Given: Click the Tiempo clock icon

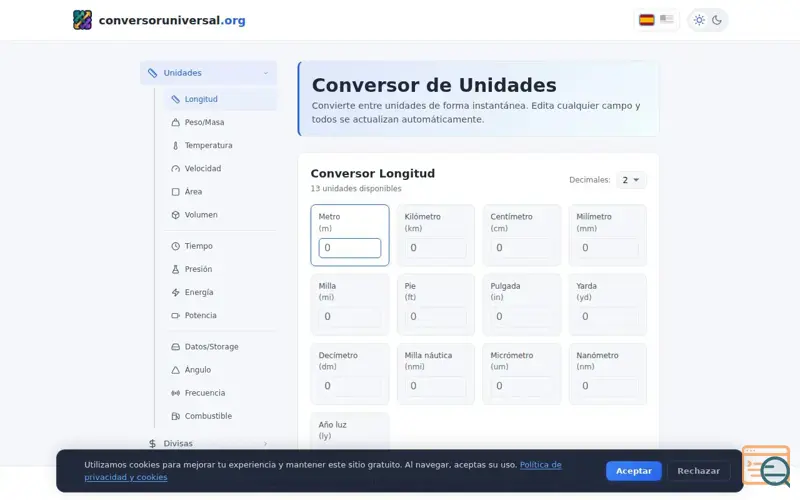Looking at the screenshot, I should [176, 246].
